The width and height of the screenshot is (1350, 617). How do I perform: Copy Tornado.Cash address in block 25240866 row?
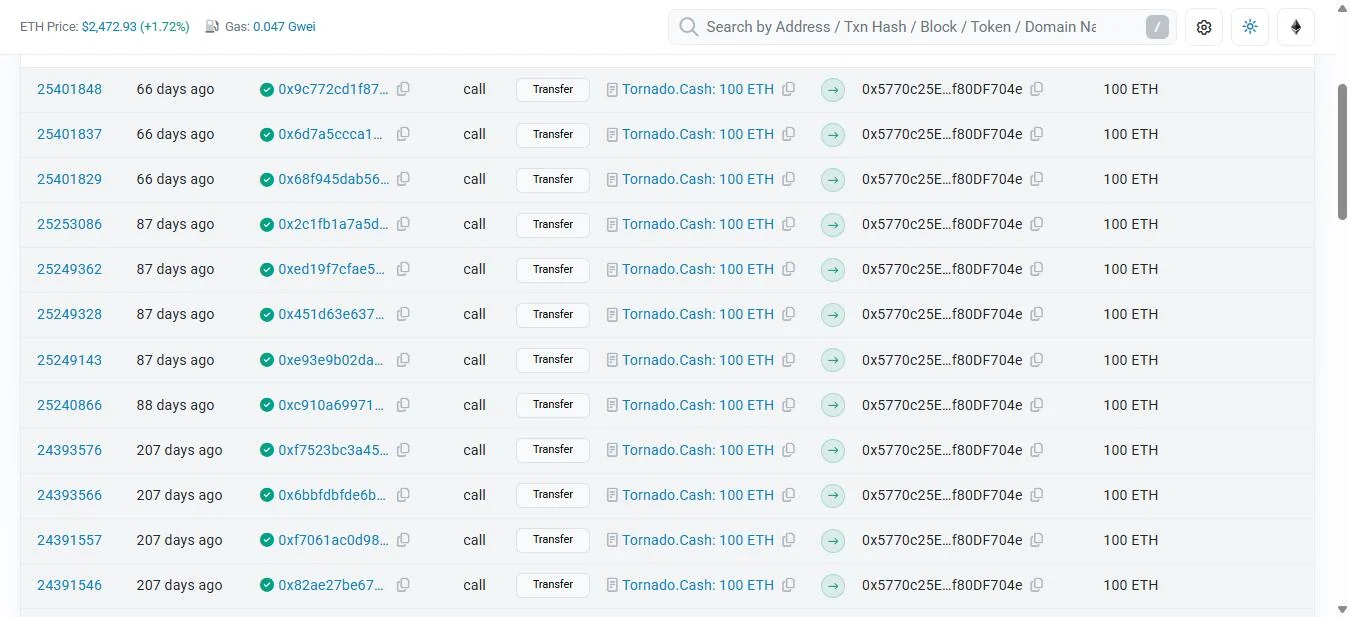click(x=789, y=405)
